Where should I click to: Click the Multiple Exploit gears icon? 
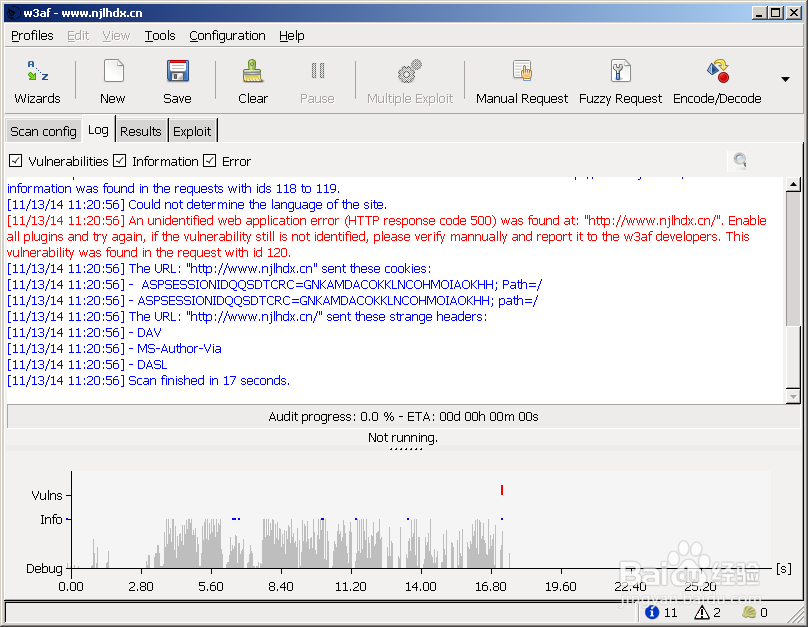click(x=410, y=71)
